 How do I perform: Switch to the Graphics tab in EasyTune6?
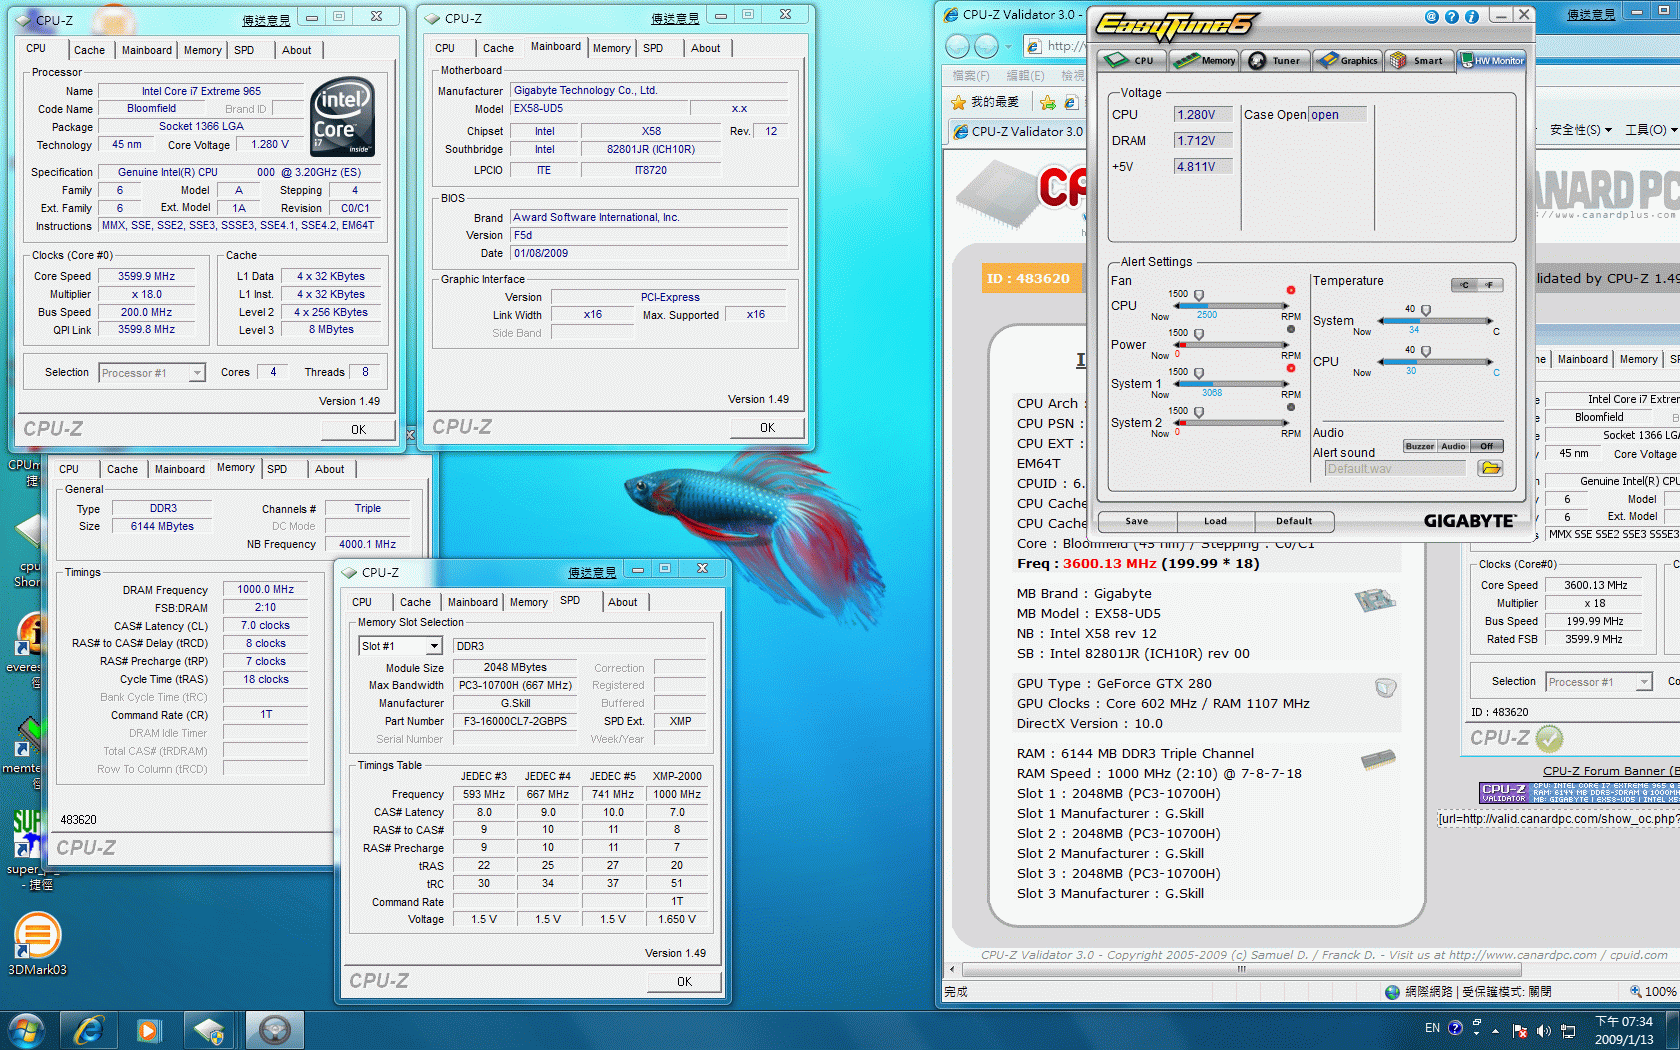tap(1347, 61)
